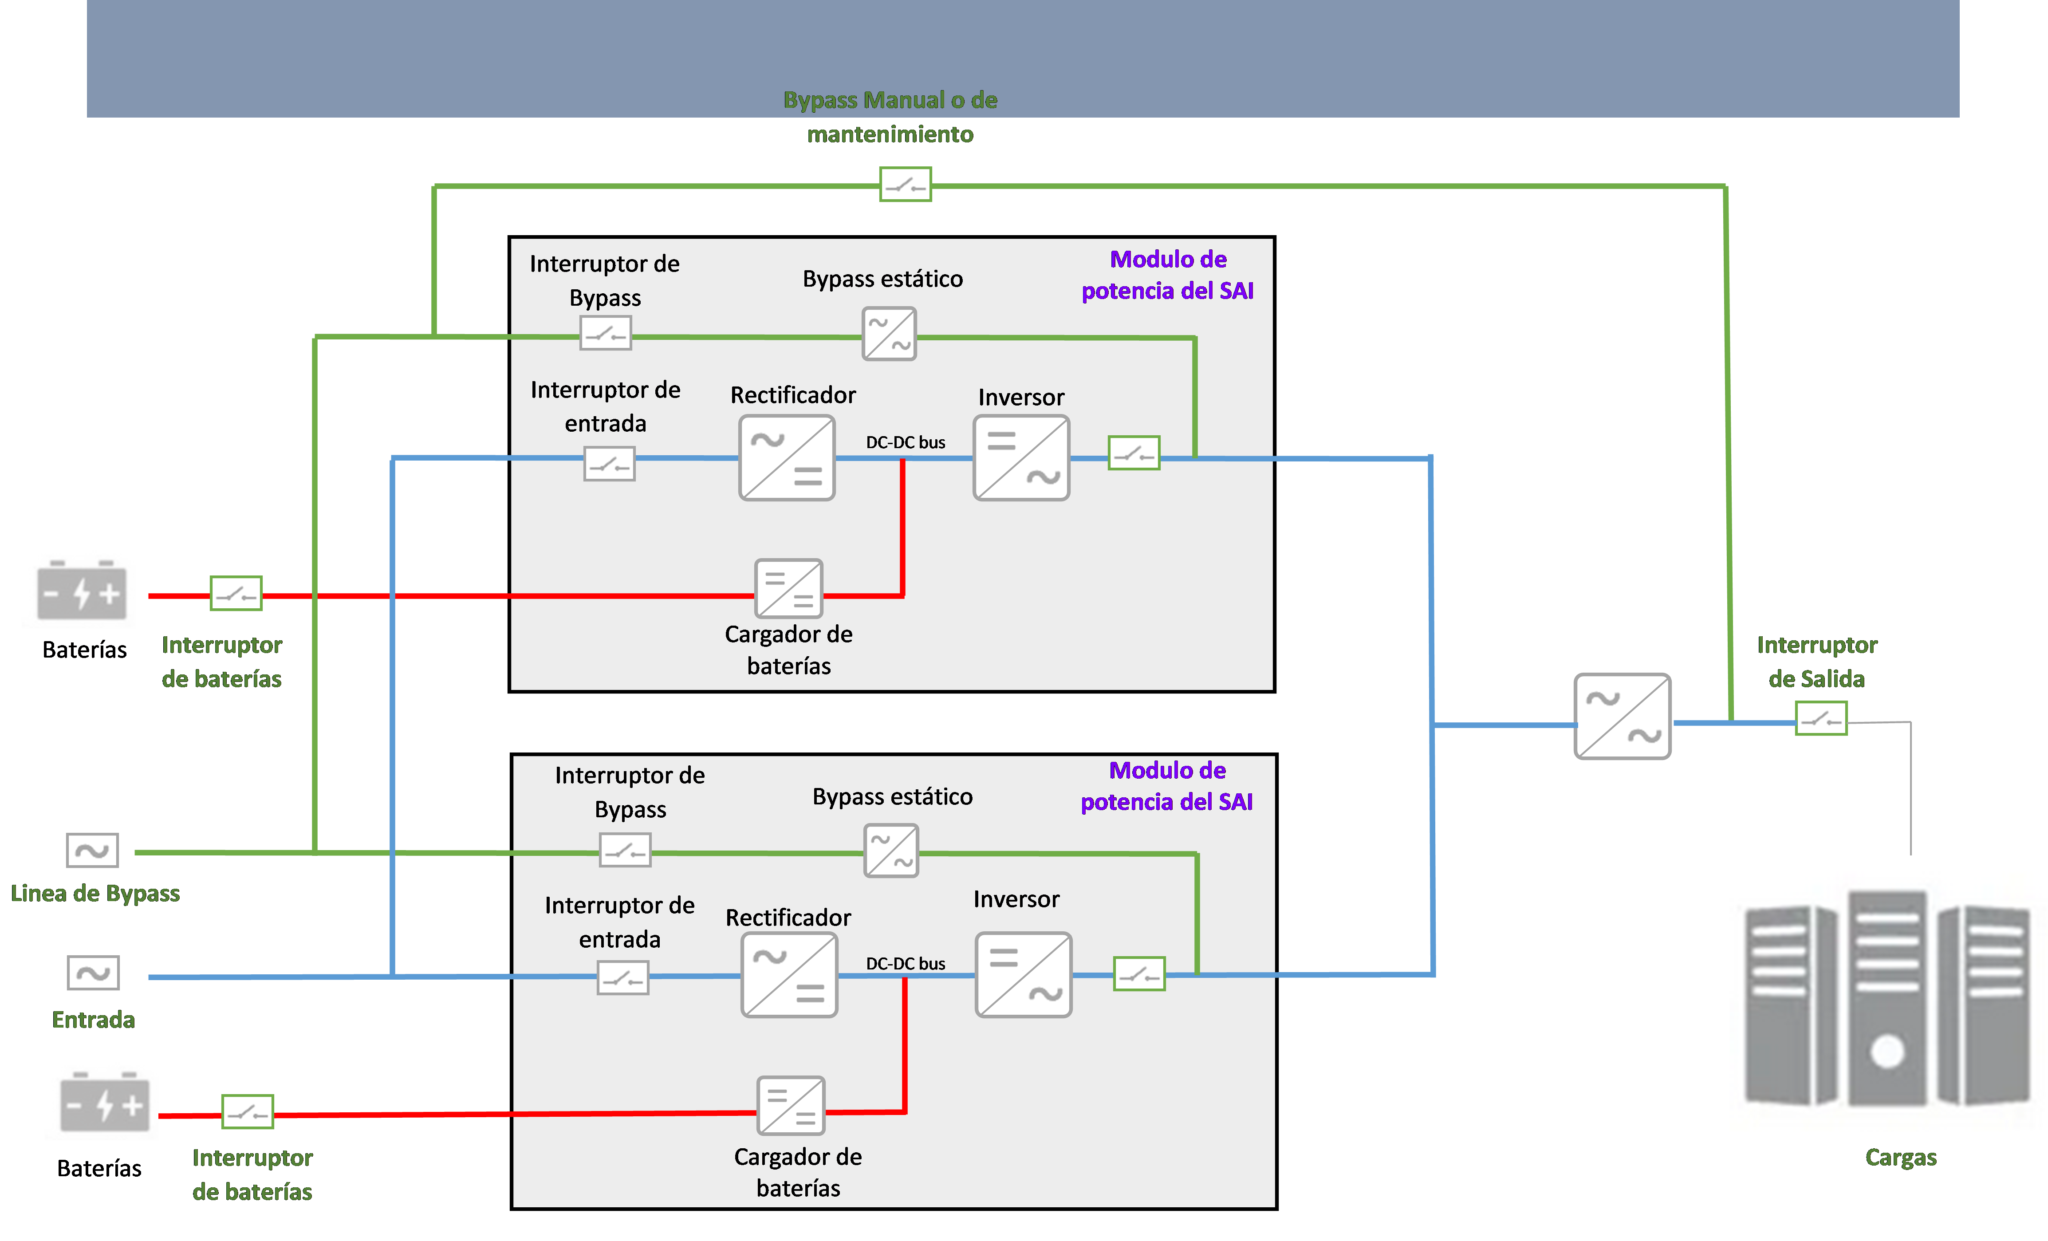Select green output switch after lower Inversor
The image size is (2048, 1241).
coord(1140,973)
